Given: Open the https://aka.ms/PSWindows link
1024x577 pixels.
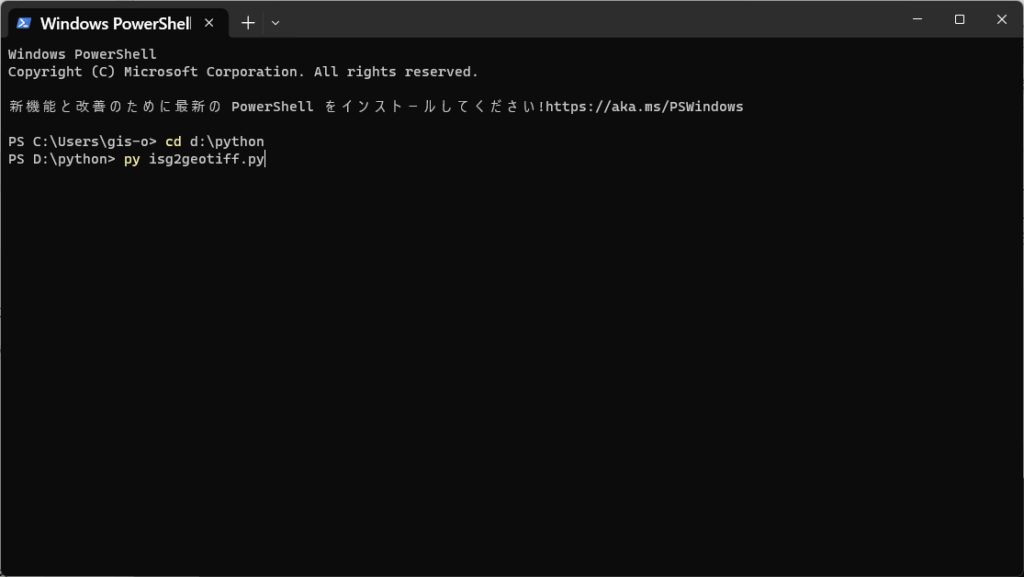Looking at the screenshot, I should click(645, 106).
